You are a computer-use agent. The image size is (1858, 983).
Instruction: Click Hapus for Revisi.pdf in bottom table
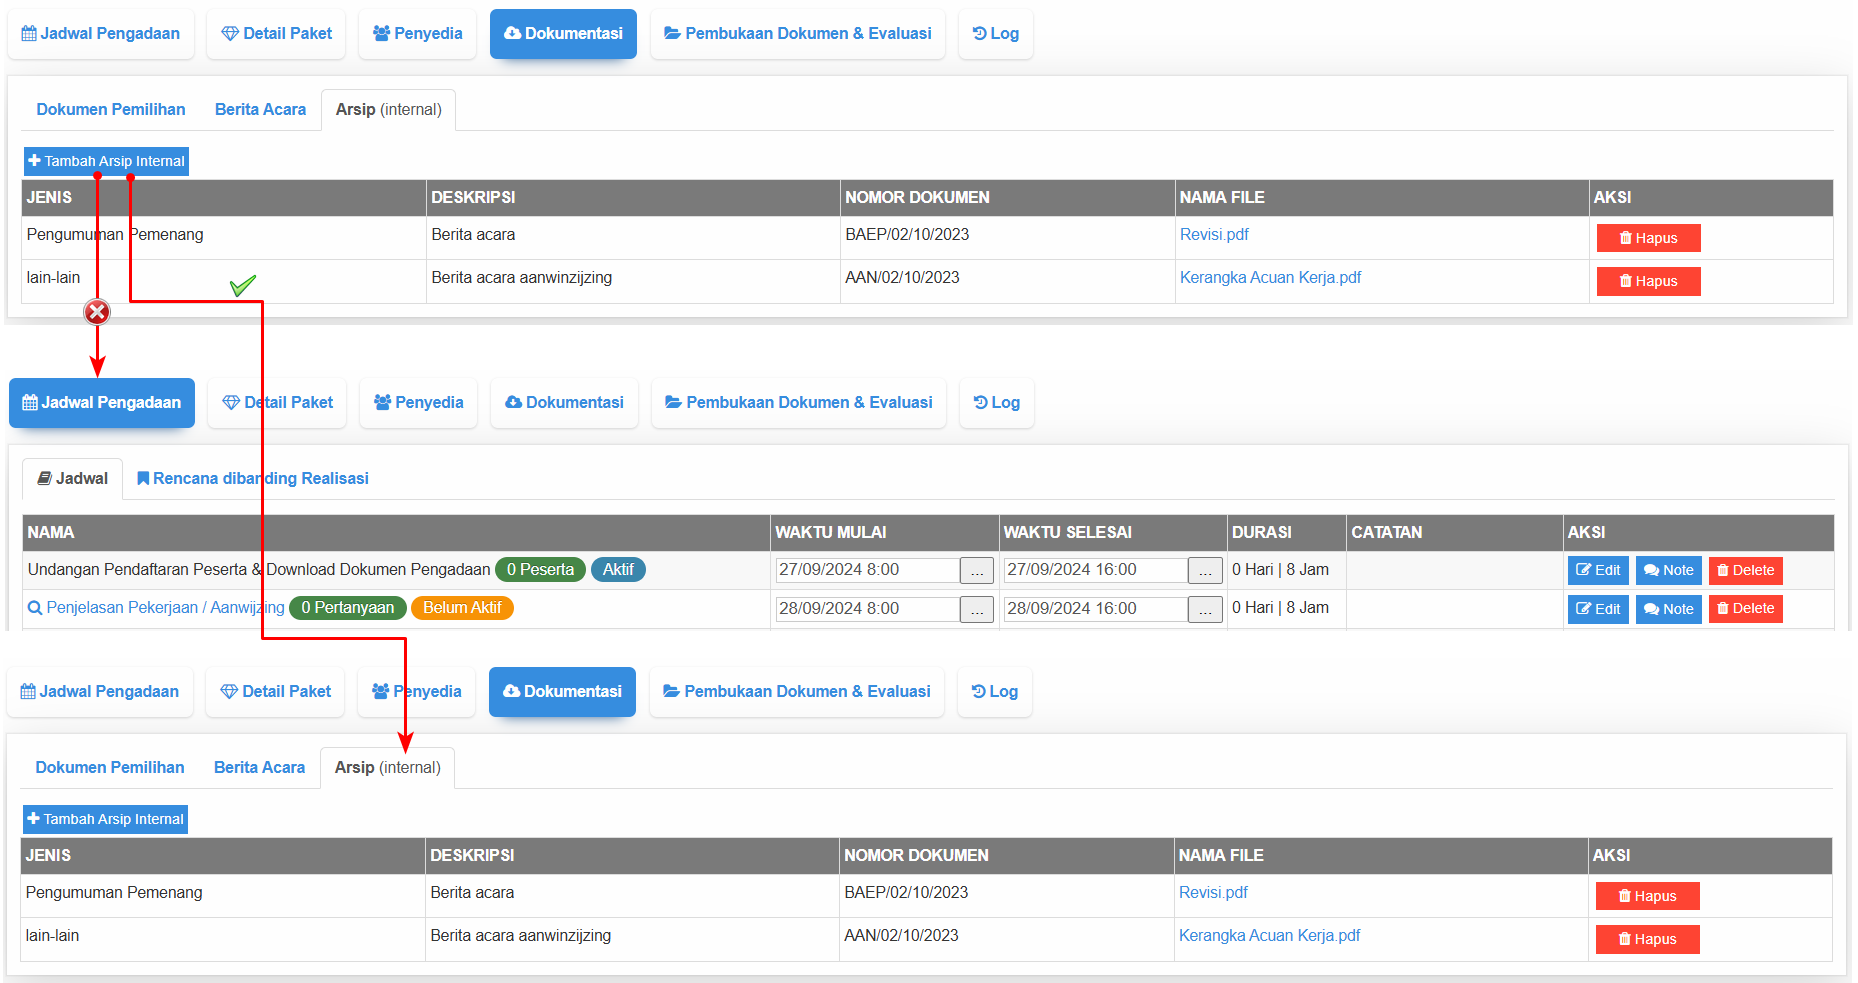[1647, 896]
